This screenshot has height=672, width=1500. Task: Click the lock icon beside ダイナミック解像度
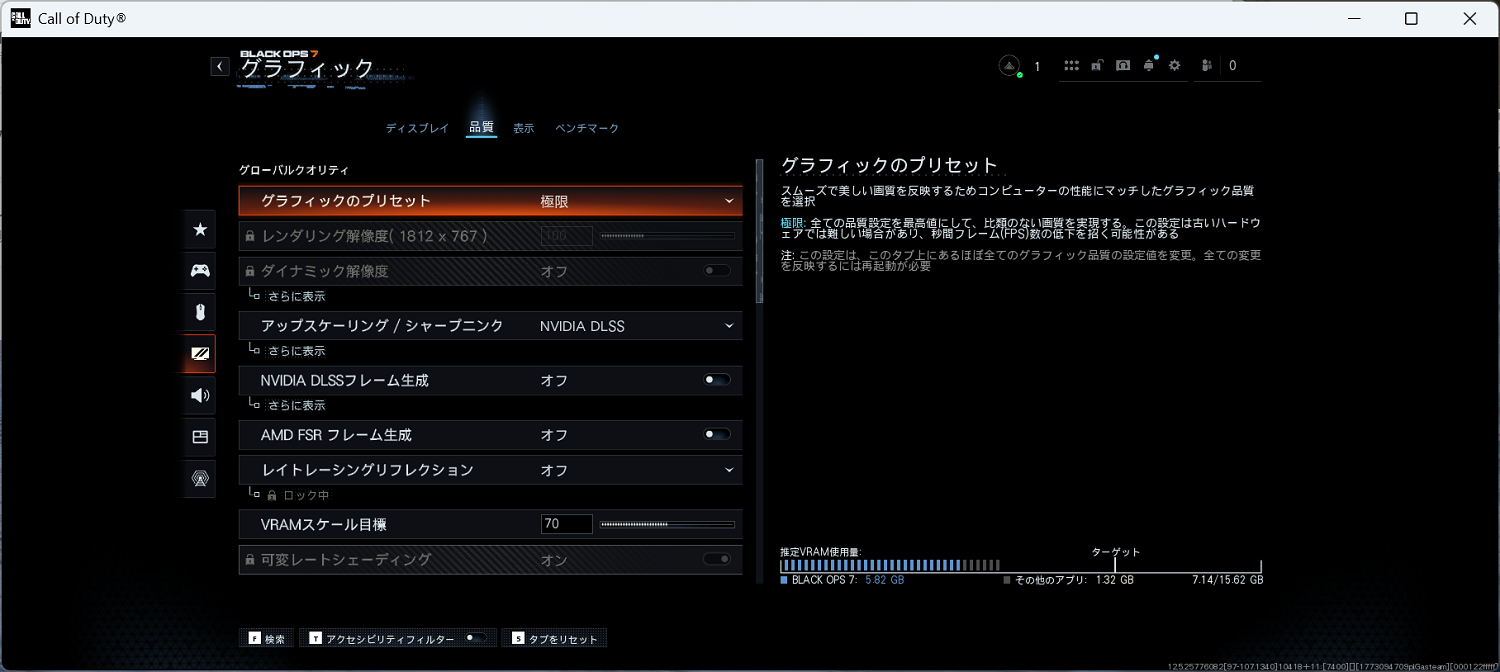coord(250,271)
